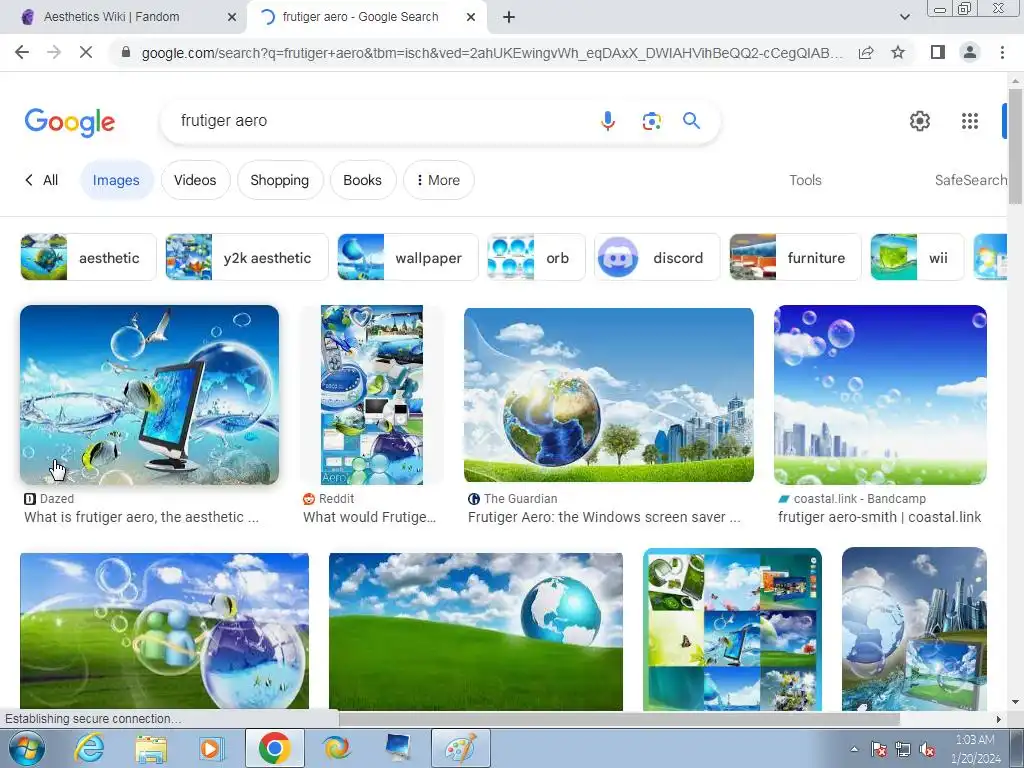Go back with browser back arrow
The image size is (1024, 768).
click(x=22, y=52)
